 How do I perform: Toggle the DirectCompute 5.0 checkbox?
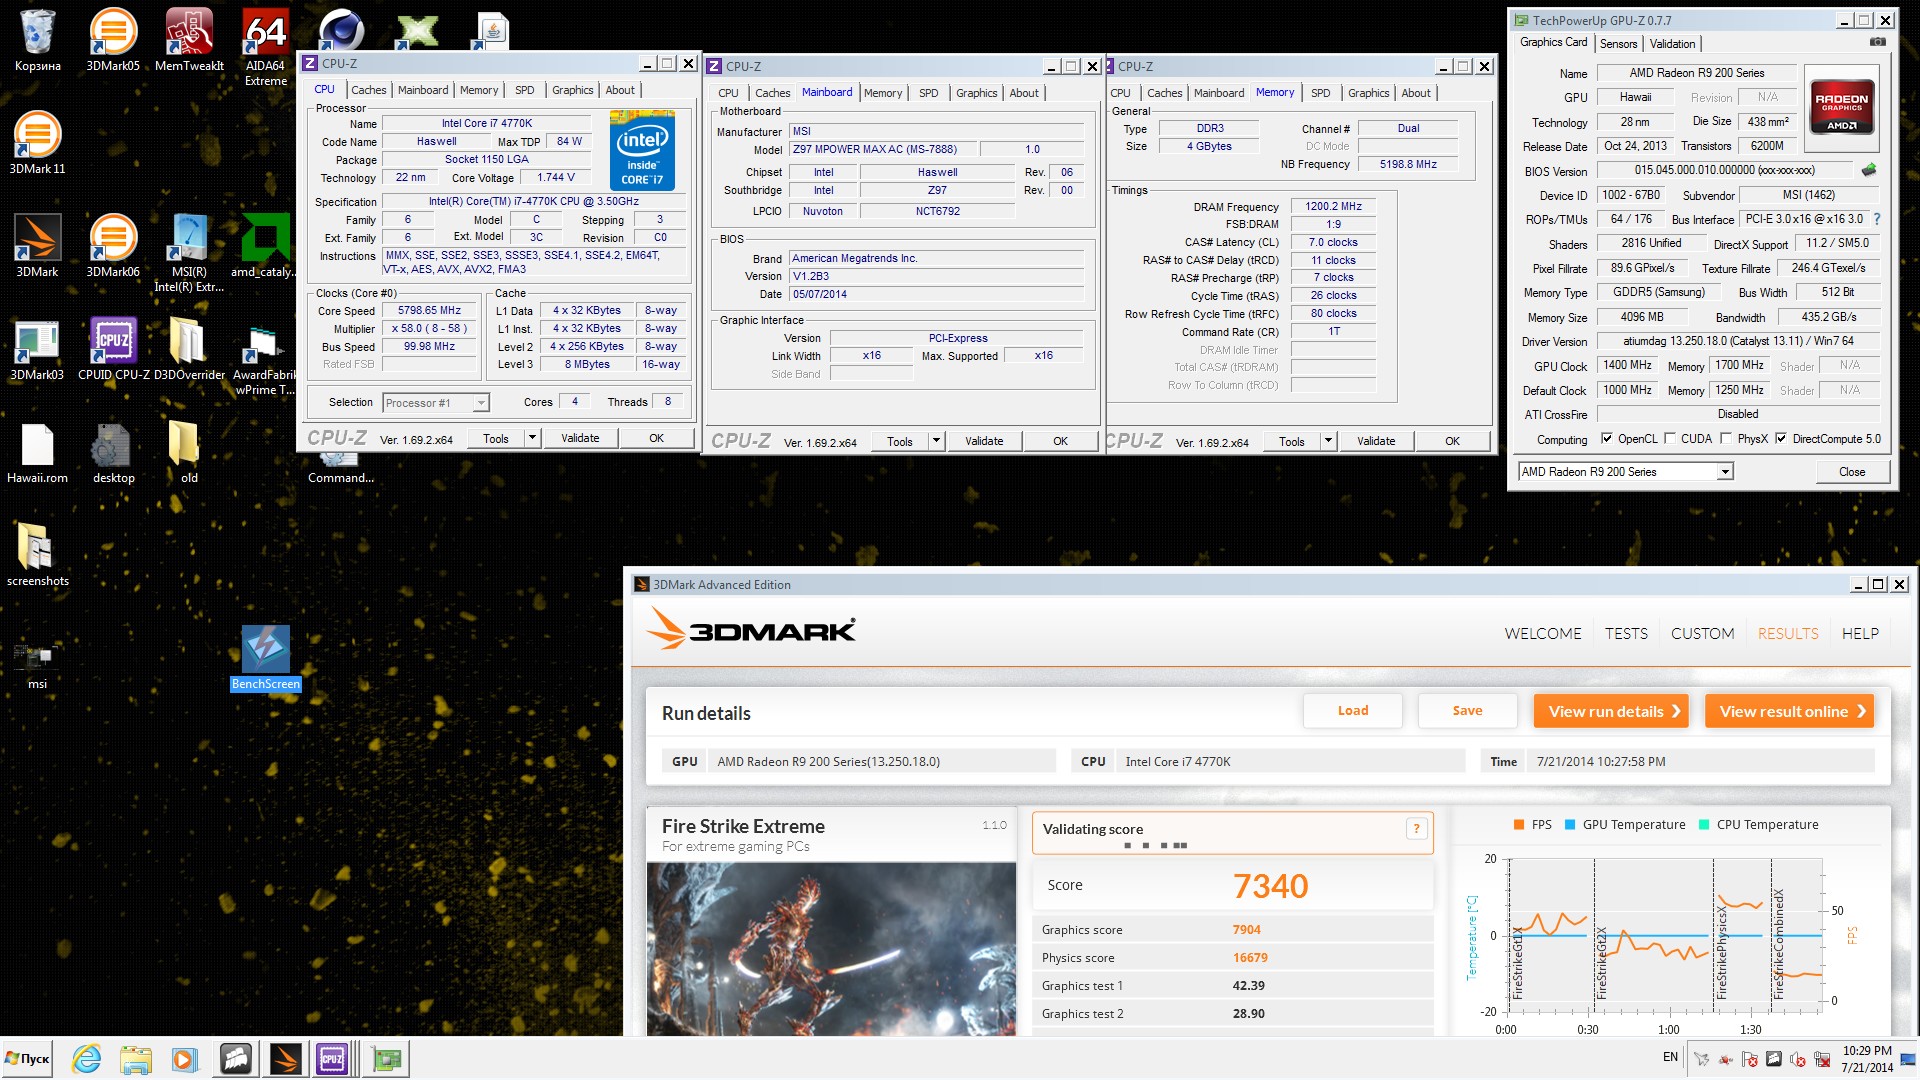pyautogui.click(x=1780, y=439)
